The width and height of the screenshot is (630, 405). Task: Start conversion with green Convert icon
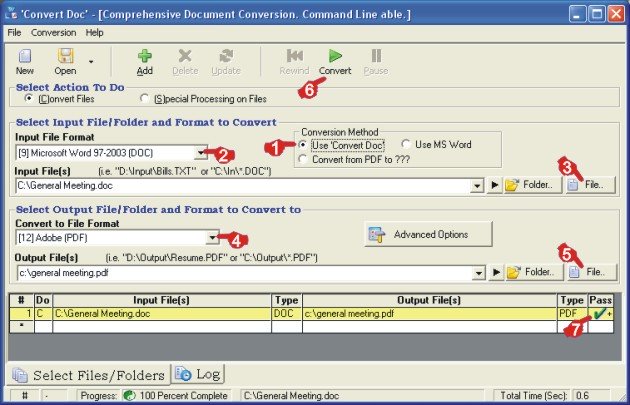tap(335, 56)
